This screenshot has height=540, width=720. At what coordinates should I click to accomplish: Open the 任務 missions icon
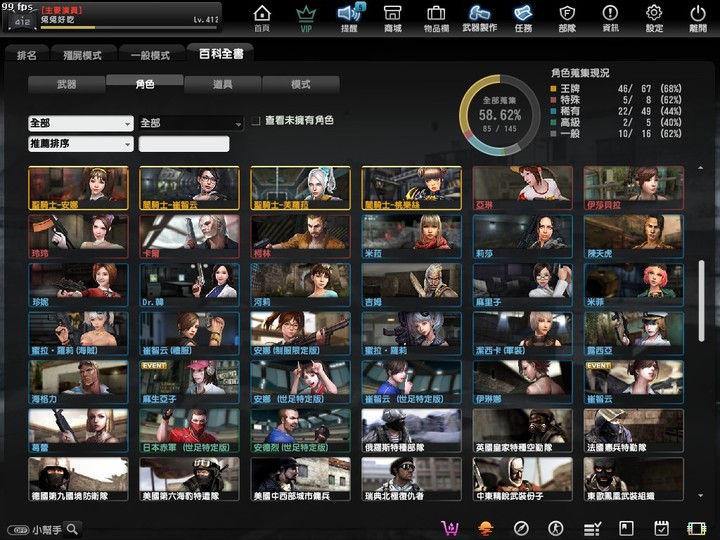point(523,17)
